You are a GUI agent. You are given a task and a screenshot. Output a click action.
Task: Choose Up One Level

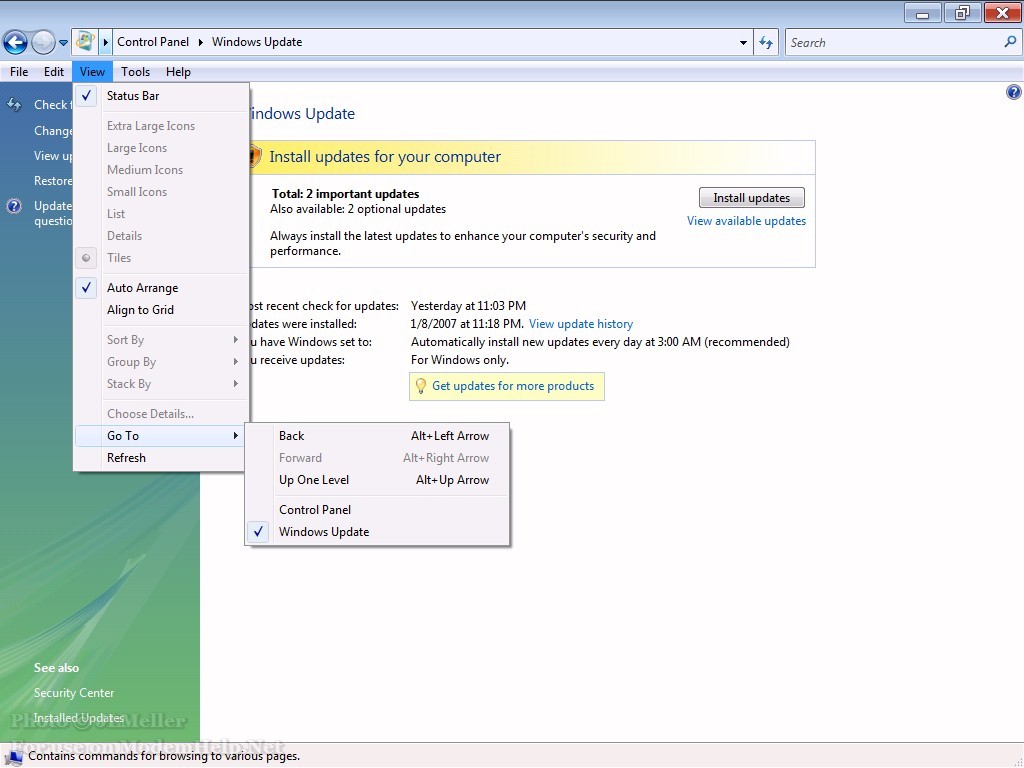click(377, 480)
